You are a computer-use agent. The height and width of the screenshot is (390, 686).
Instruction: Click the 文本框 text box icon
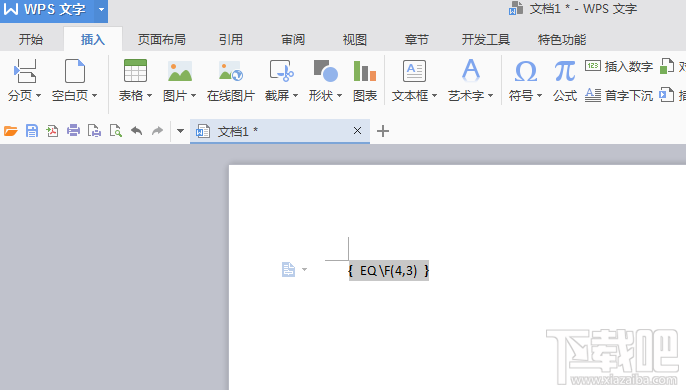(414, 71)
